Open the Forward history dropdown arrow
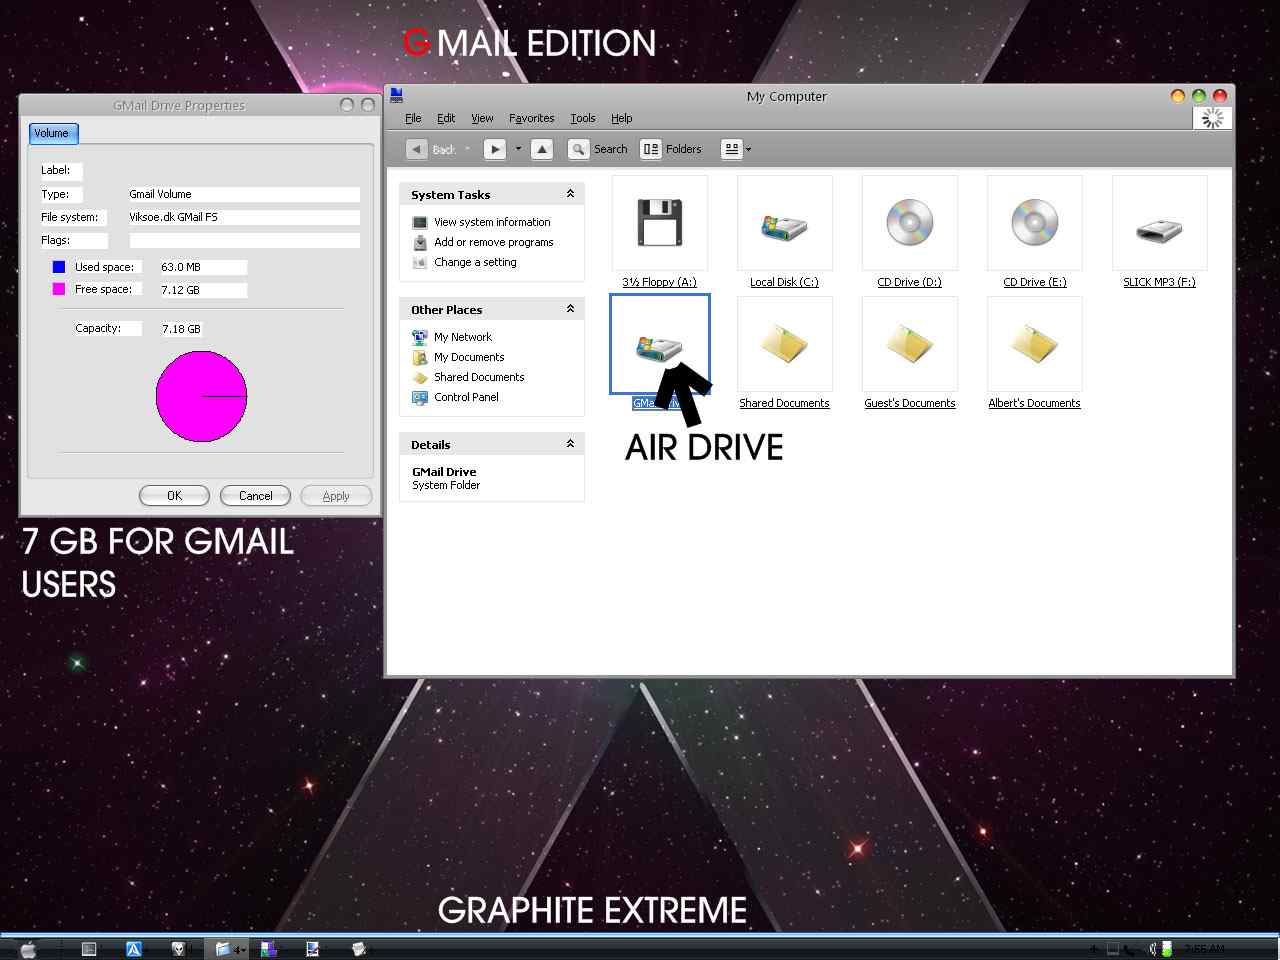Screen dimensions: 1280x960 pyautogui.click(x=518, y=149)
